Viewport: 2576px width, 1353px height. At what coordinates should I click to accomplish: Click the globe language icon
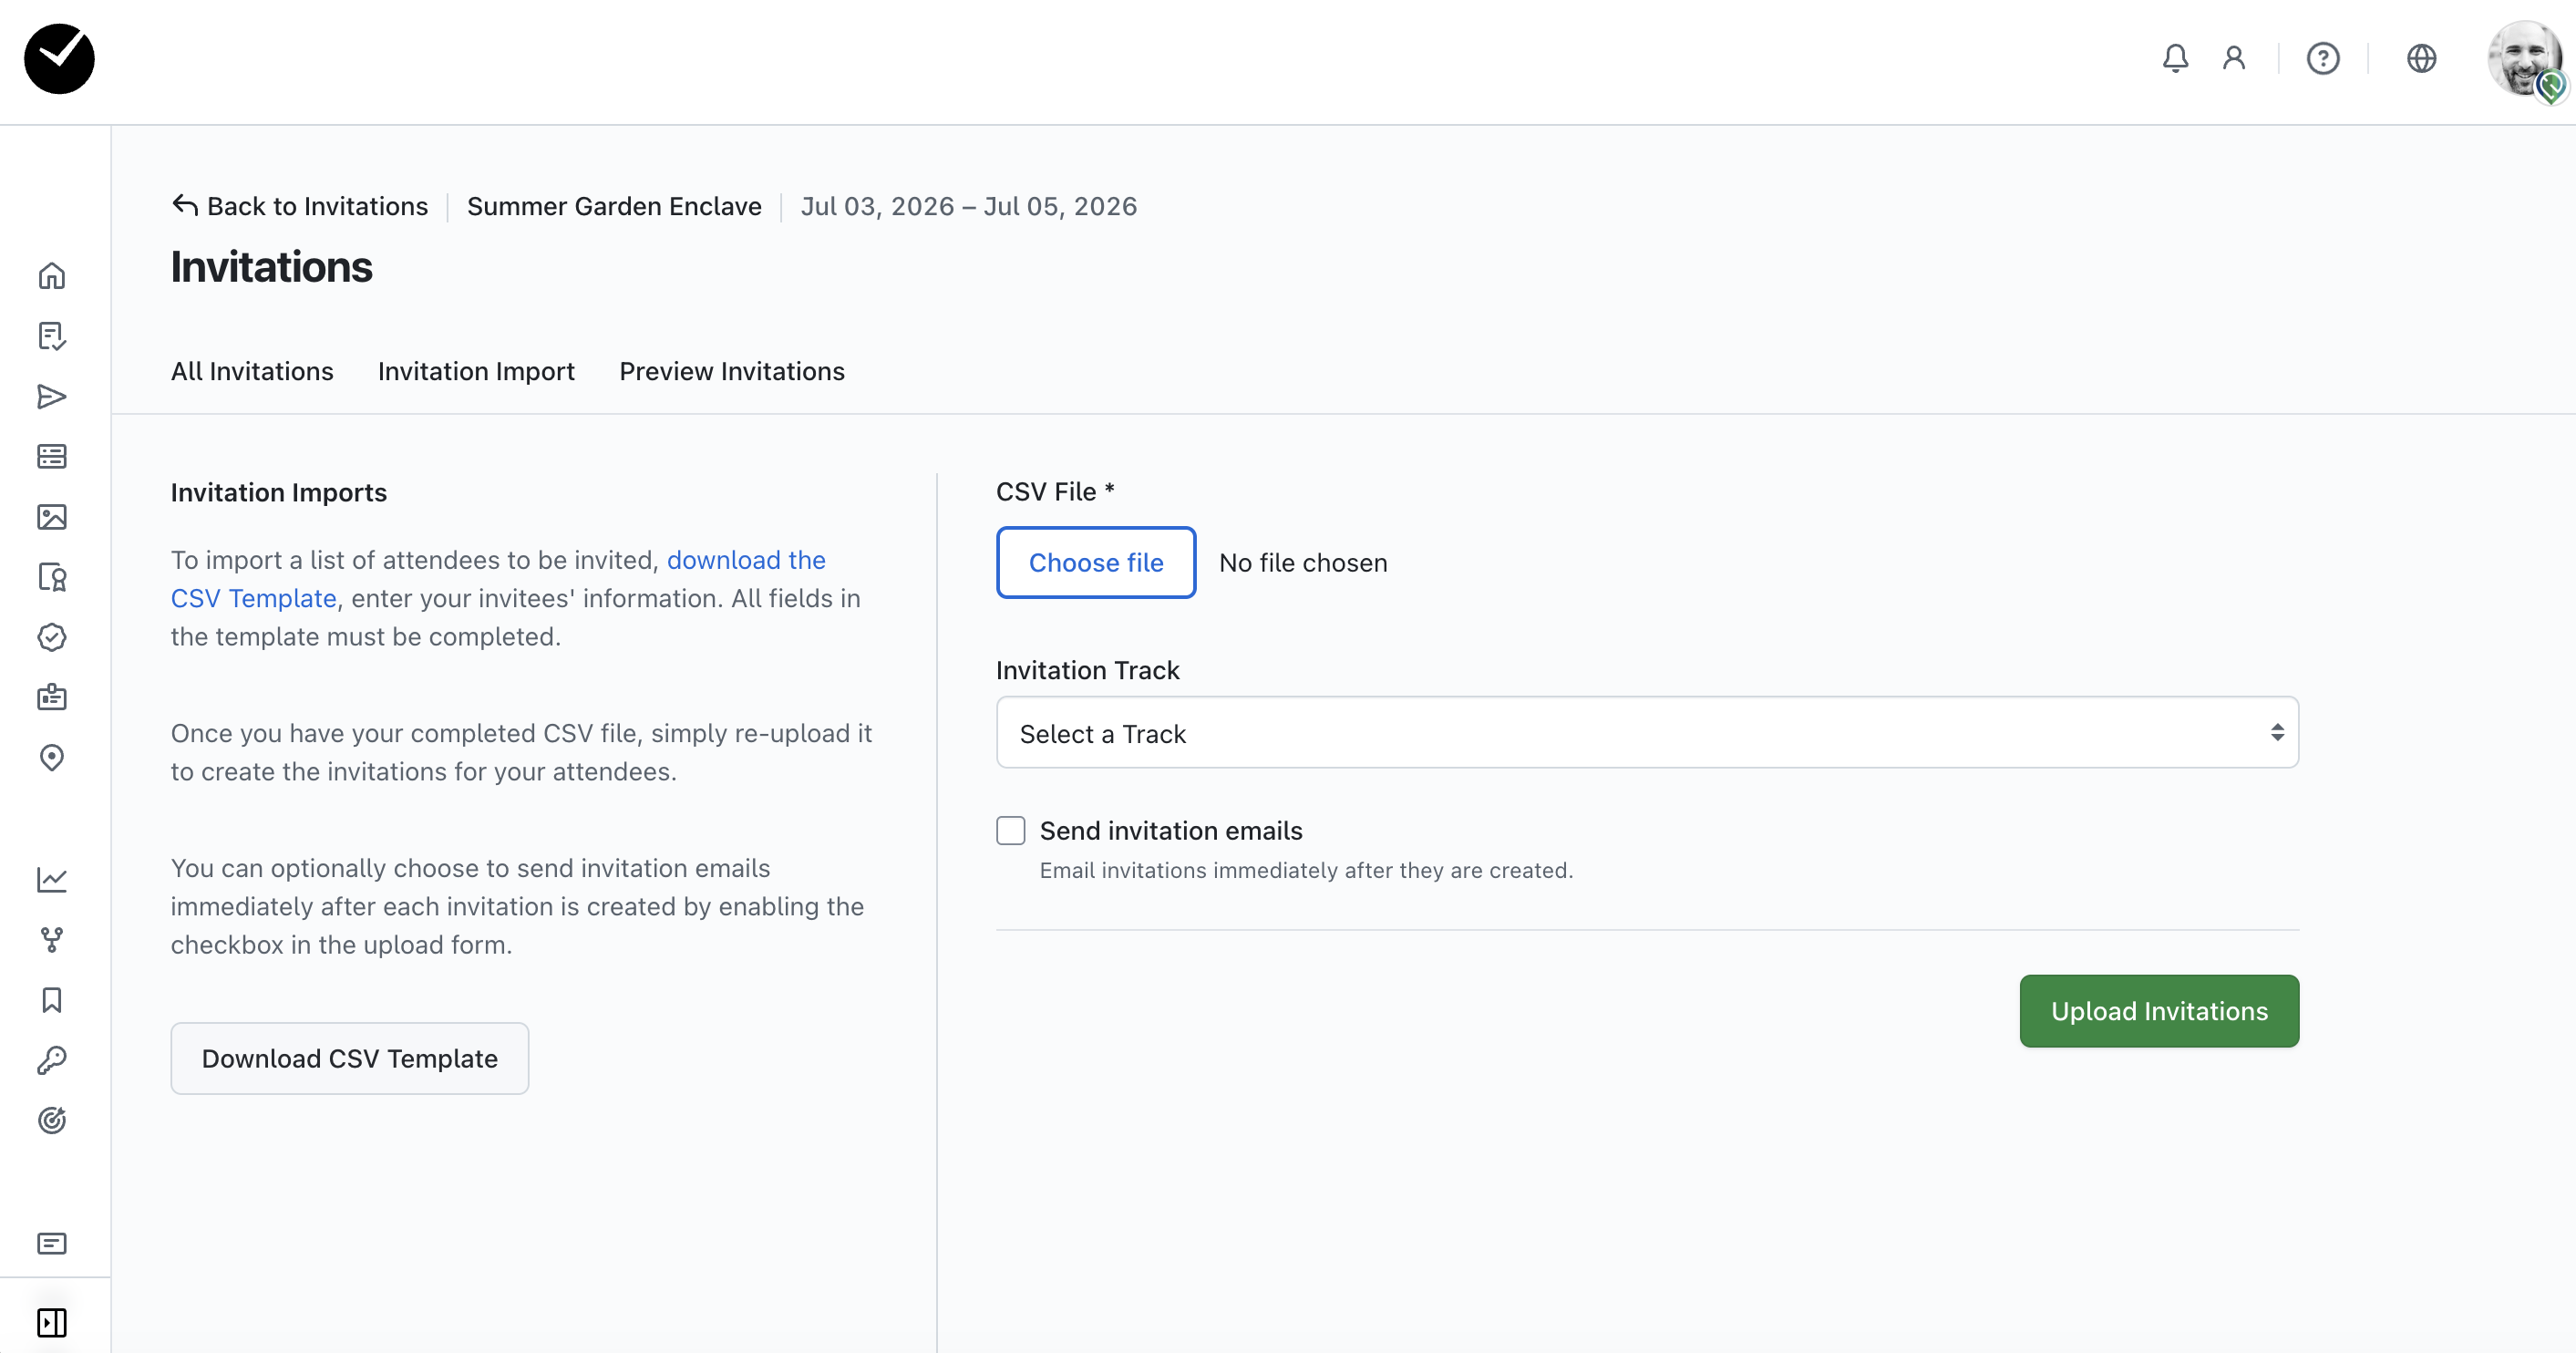click(x=2421, y=58)
